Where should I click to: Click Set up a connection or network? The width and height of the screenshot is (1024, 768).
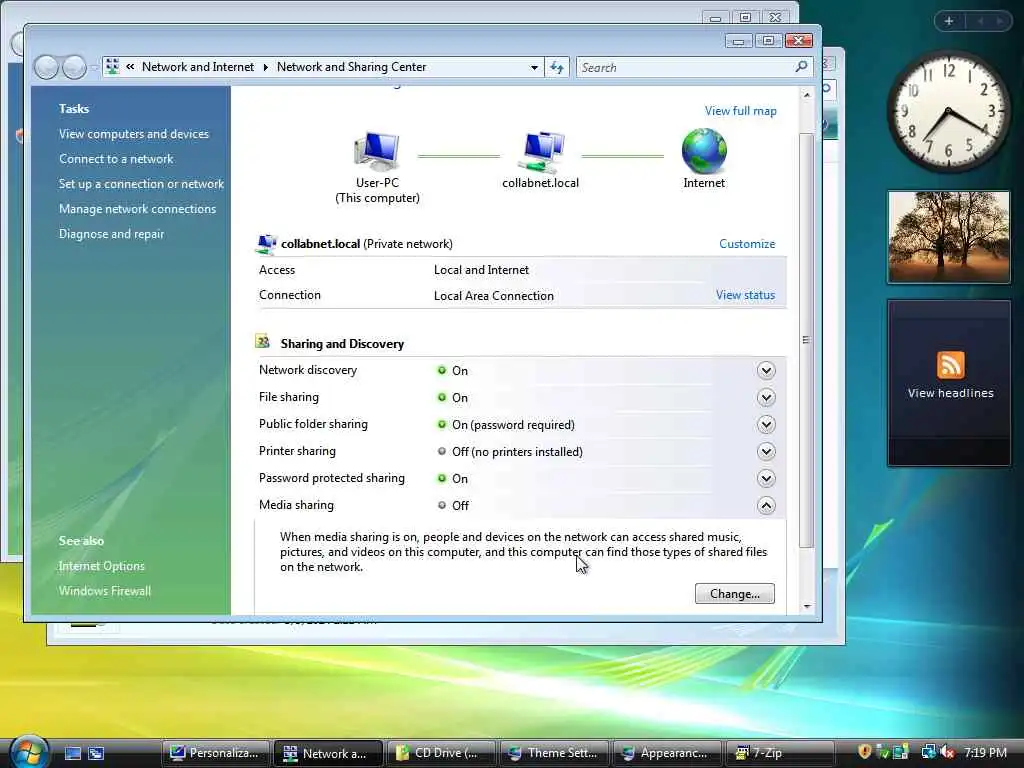[141, 184]
